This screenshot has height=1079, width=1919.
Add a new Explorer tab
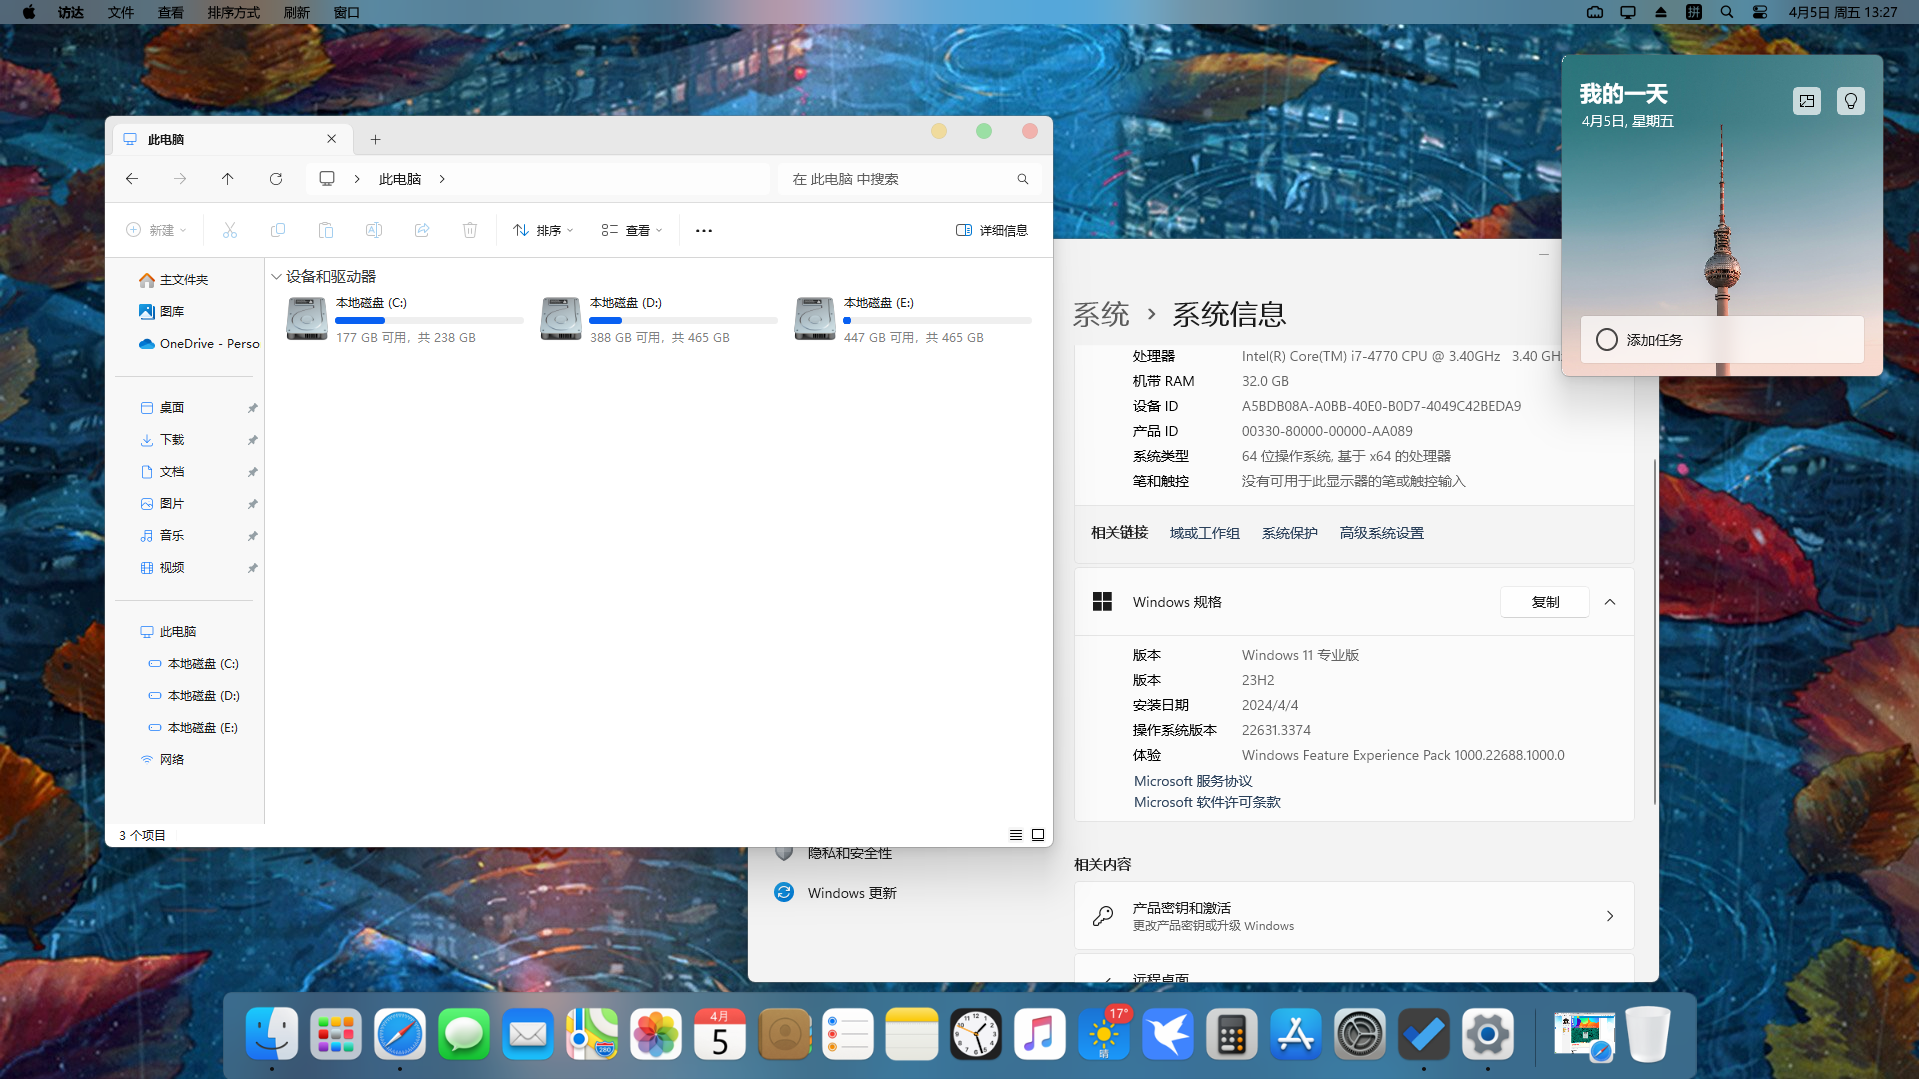[376, 139]
